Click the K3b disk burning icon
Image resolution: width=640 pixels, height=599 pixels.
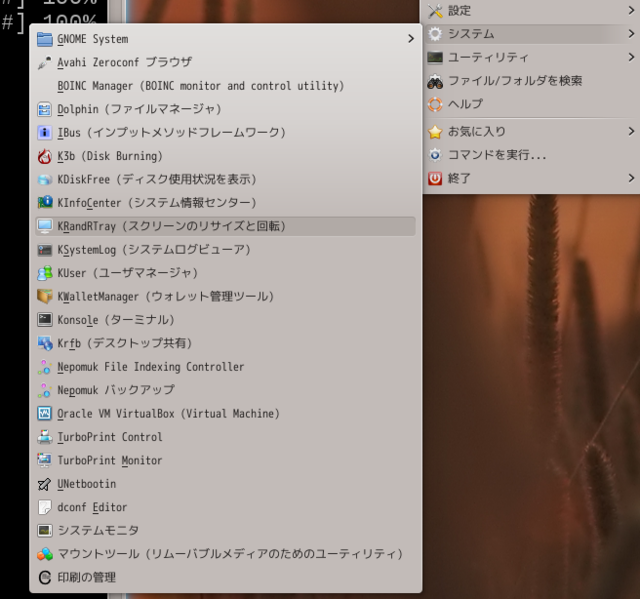click(44, 156)
